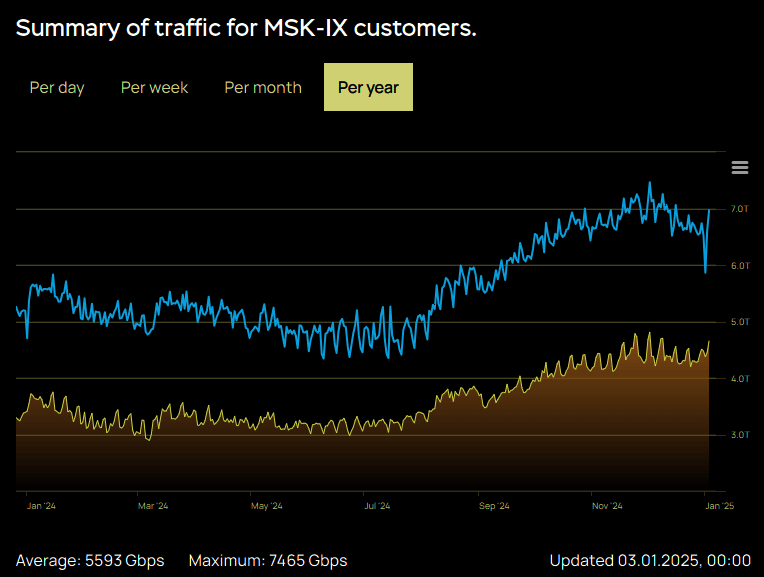Click the 5.0T y-axis label
Viewport: 764px width, 577px height.
(740, 322)
